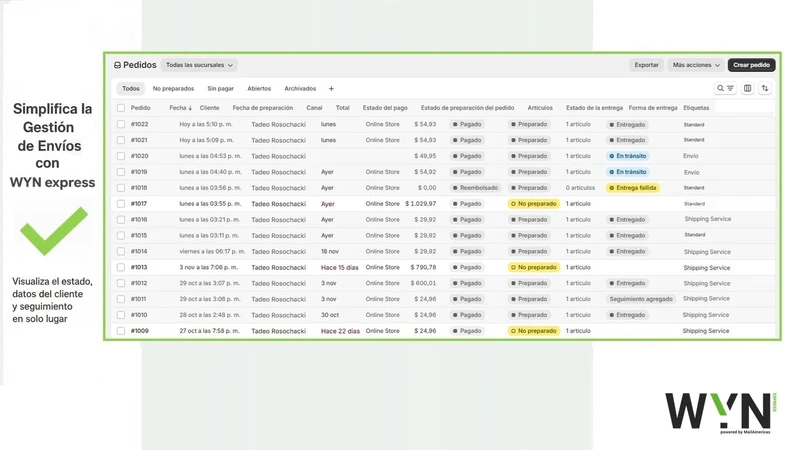The image size is (800, 450).
Task: Switch to the Archivados tab
Action: click(300, 89)
